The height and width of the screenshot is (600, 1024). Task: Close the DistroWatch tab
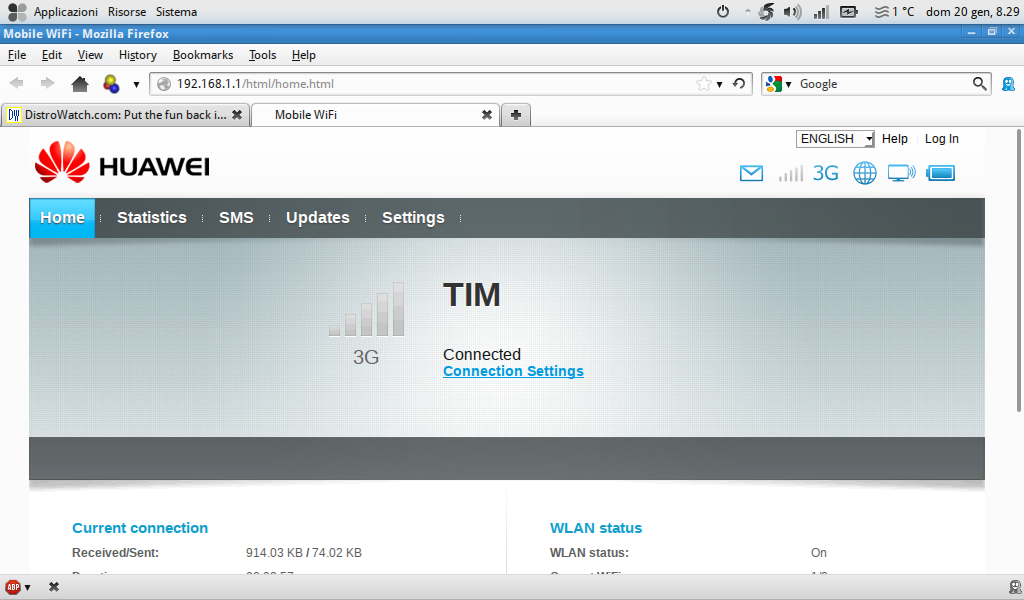coord(237,115)
